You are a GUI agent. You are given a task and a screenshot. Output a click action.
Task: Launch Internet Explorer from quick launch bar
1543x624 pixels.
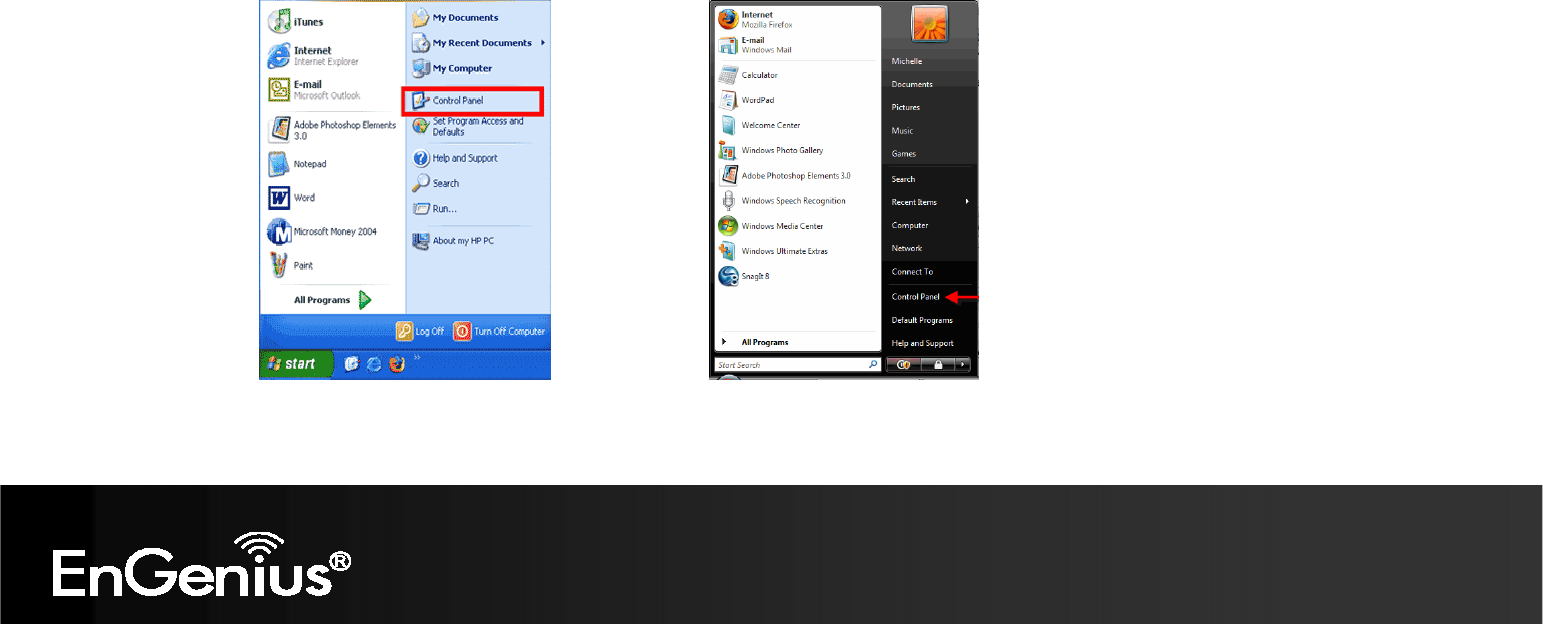pyautogui.click(x=374, y=364)
